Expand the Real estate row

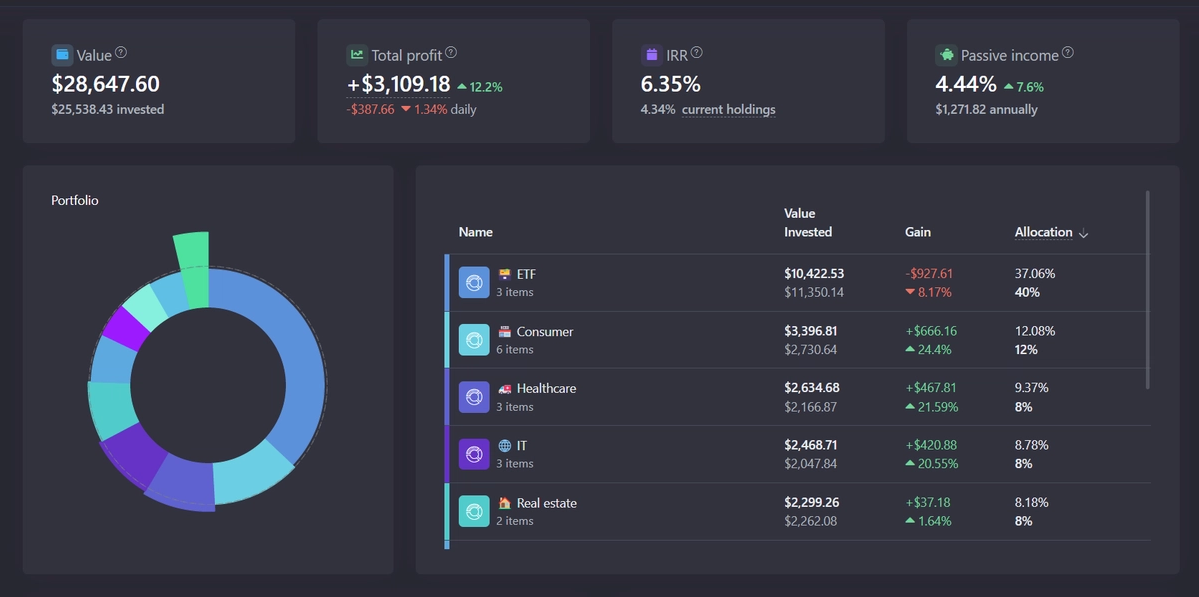(x=798, y=512)
